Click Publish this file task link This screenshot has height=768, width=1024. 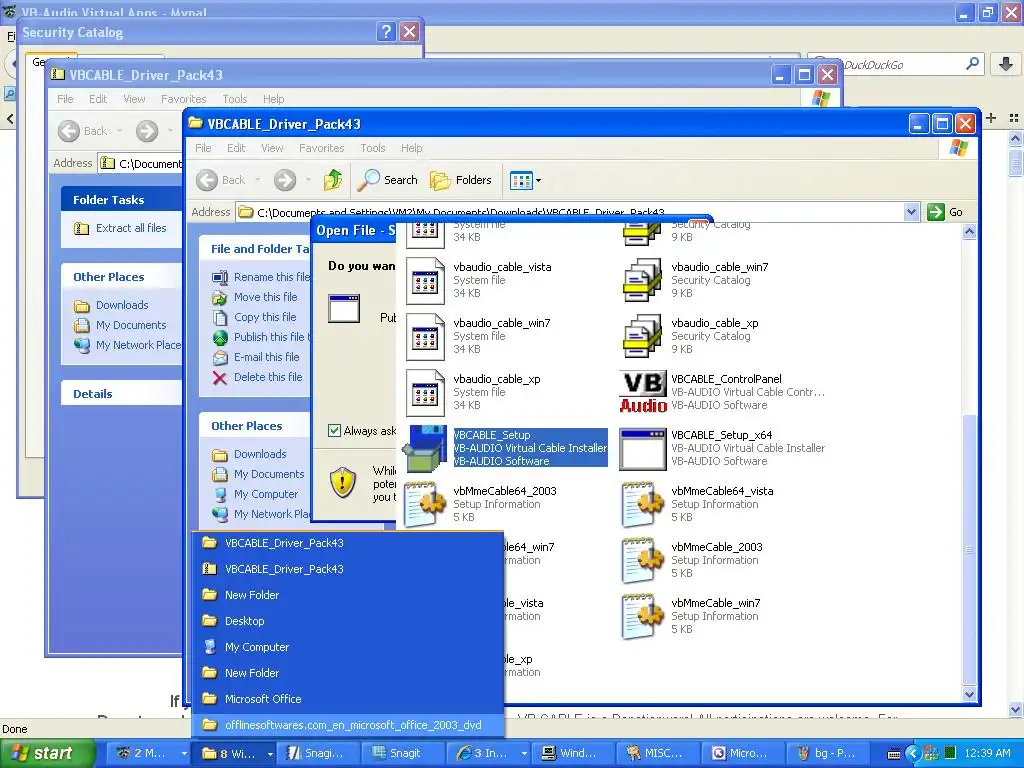271,337
